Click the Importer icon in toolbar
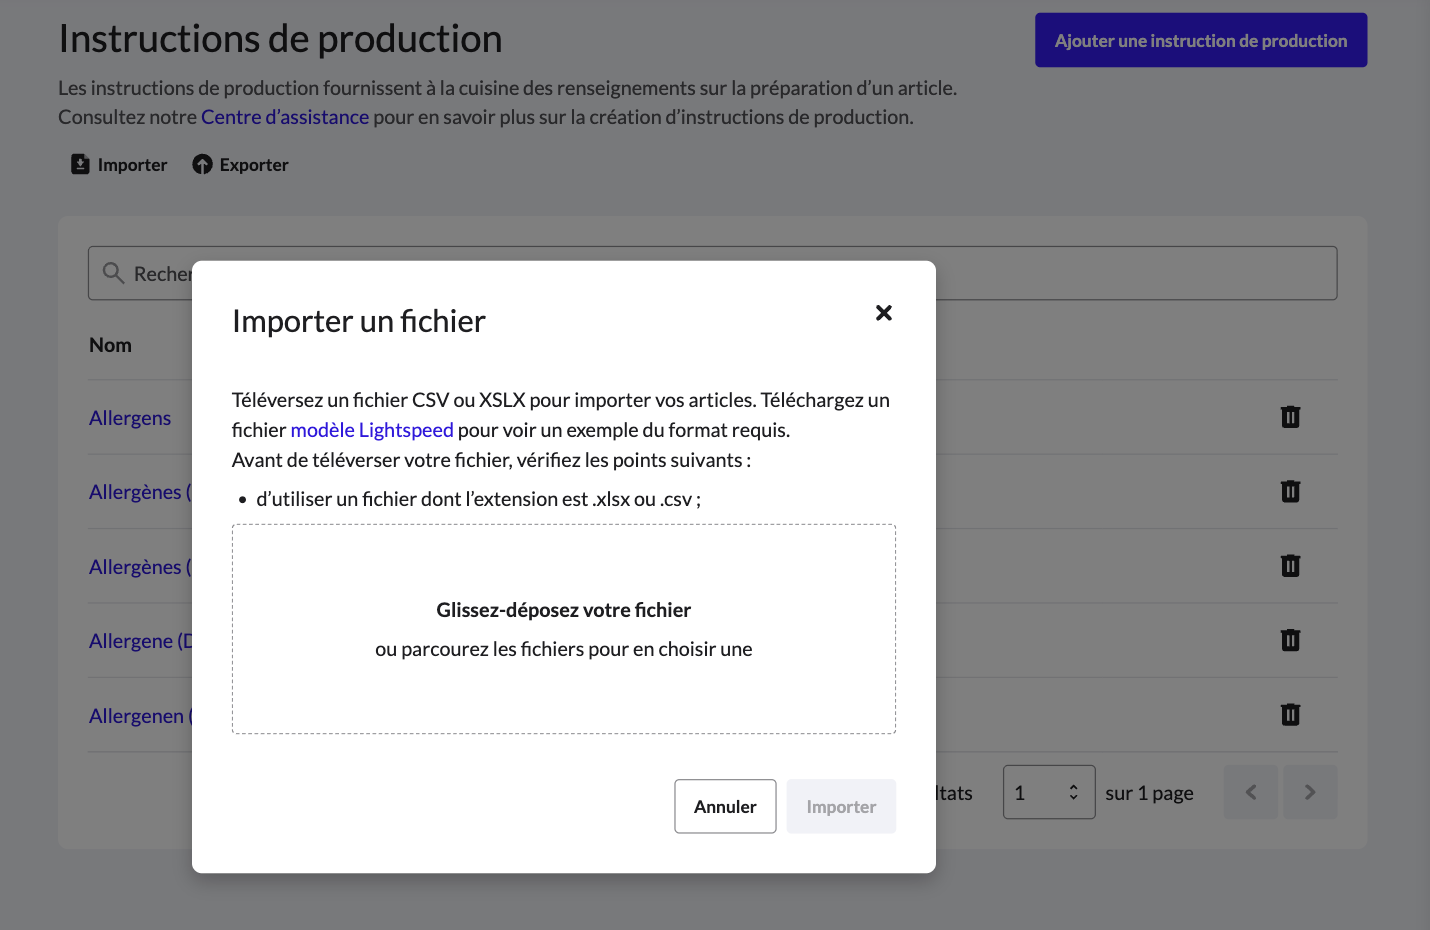Image resolution: width=1430 pixels, height=930 pixels. click(81, 164)
